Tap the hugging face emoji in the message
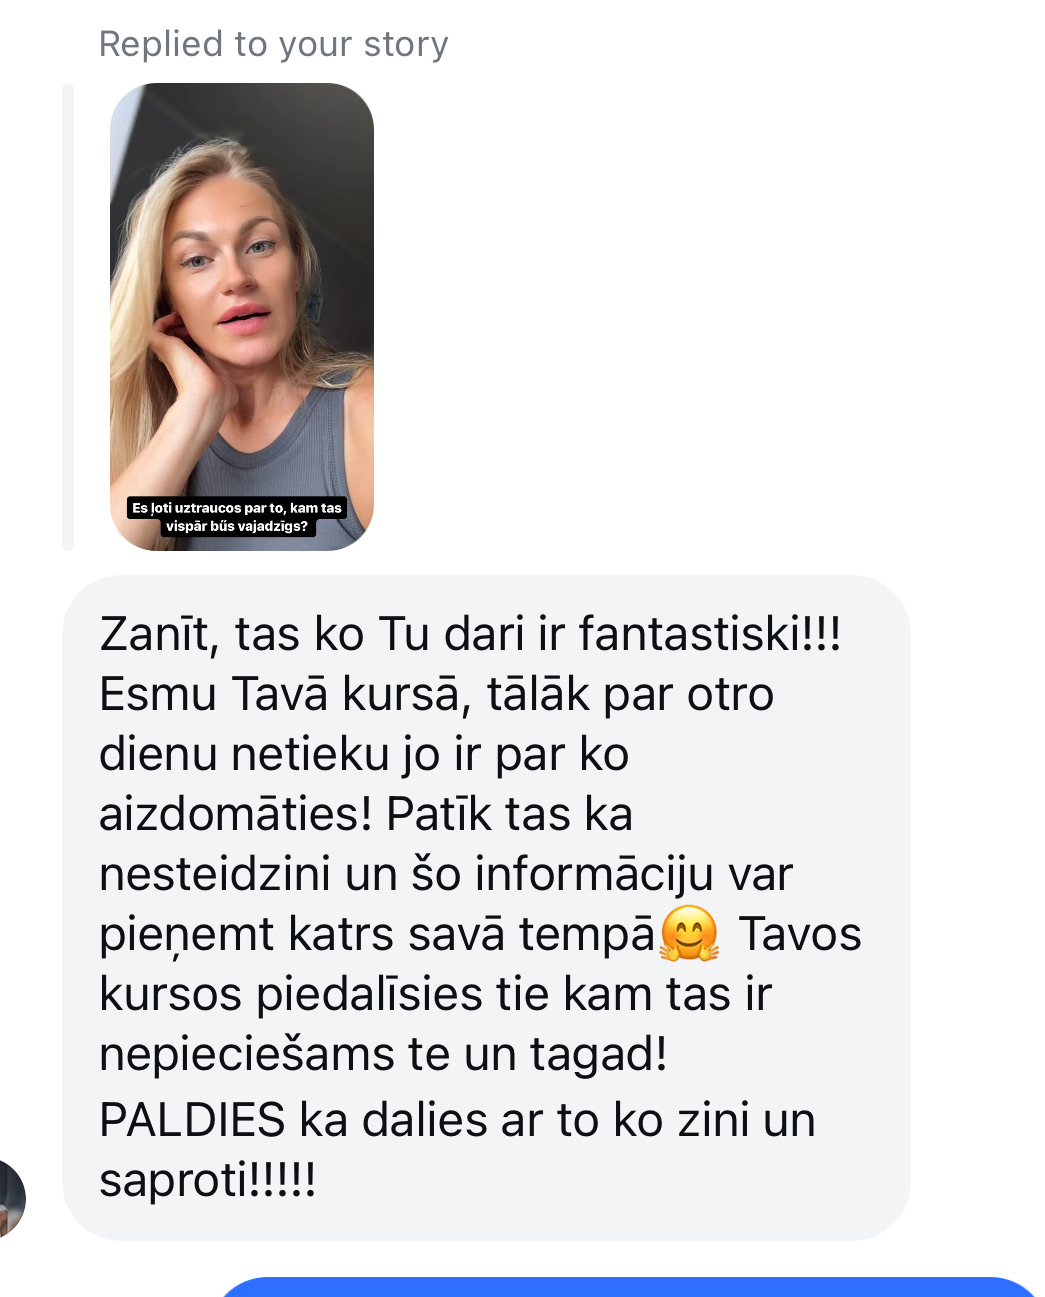The width and height of the screenshot is (1045, 1297). pos(689,933)
